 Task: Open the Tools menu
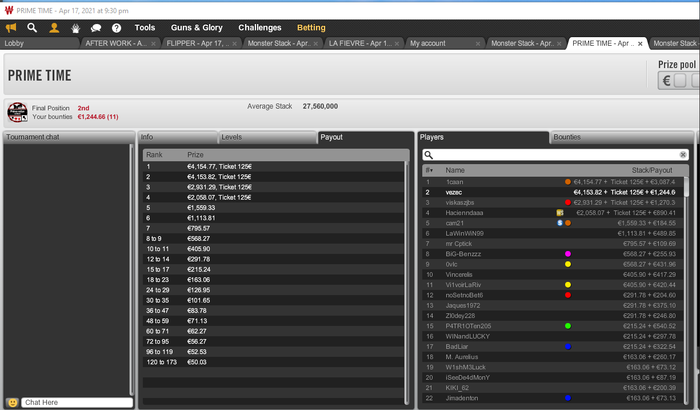[145, 28]
